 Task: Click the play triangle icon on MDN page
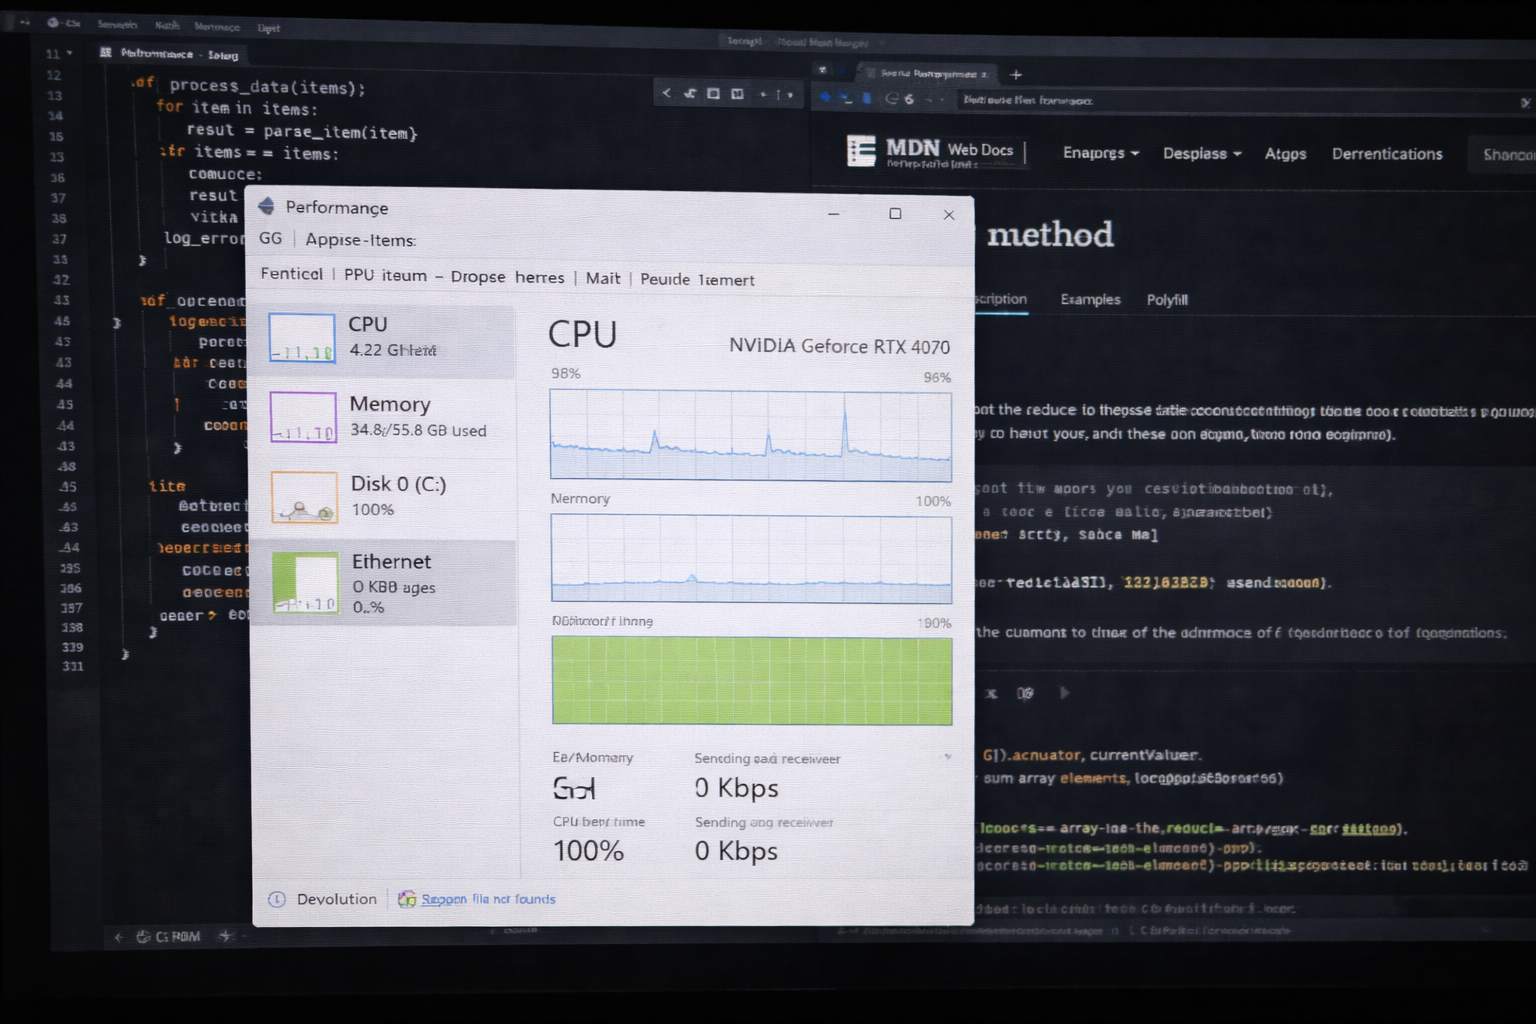[x=1064, y=692]
